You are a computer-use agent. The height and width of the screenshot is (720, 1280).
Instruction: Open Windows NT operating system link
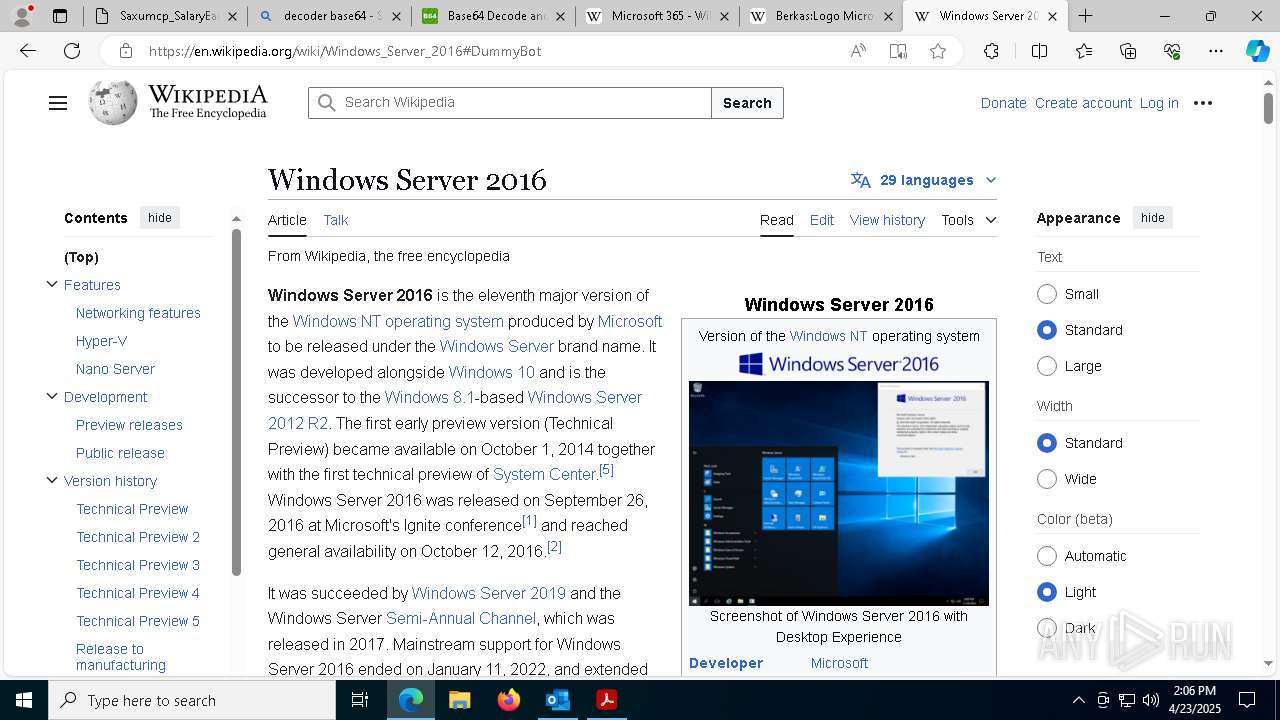click(x=398, y=321)
